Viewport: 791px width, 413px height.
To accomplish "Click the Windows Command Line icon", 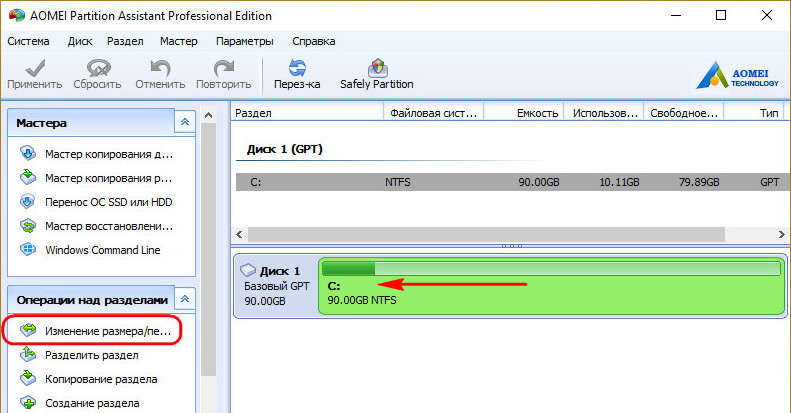I will pos(28,249).
